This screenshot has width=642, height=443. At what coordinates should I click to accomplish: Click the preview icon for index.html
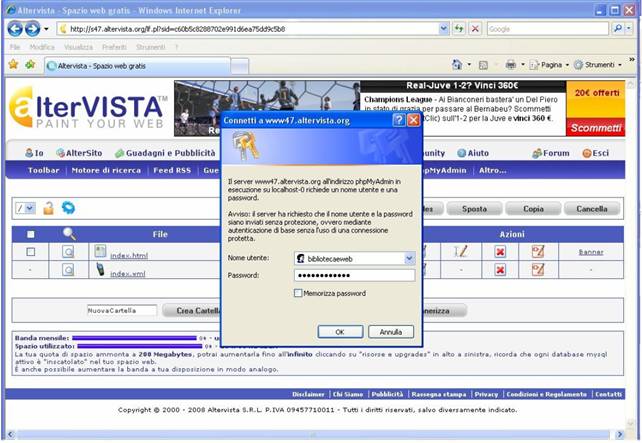pyautogui.click(x=68, y=251)
